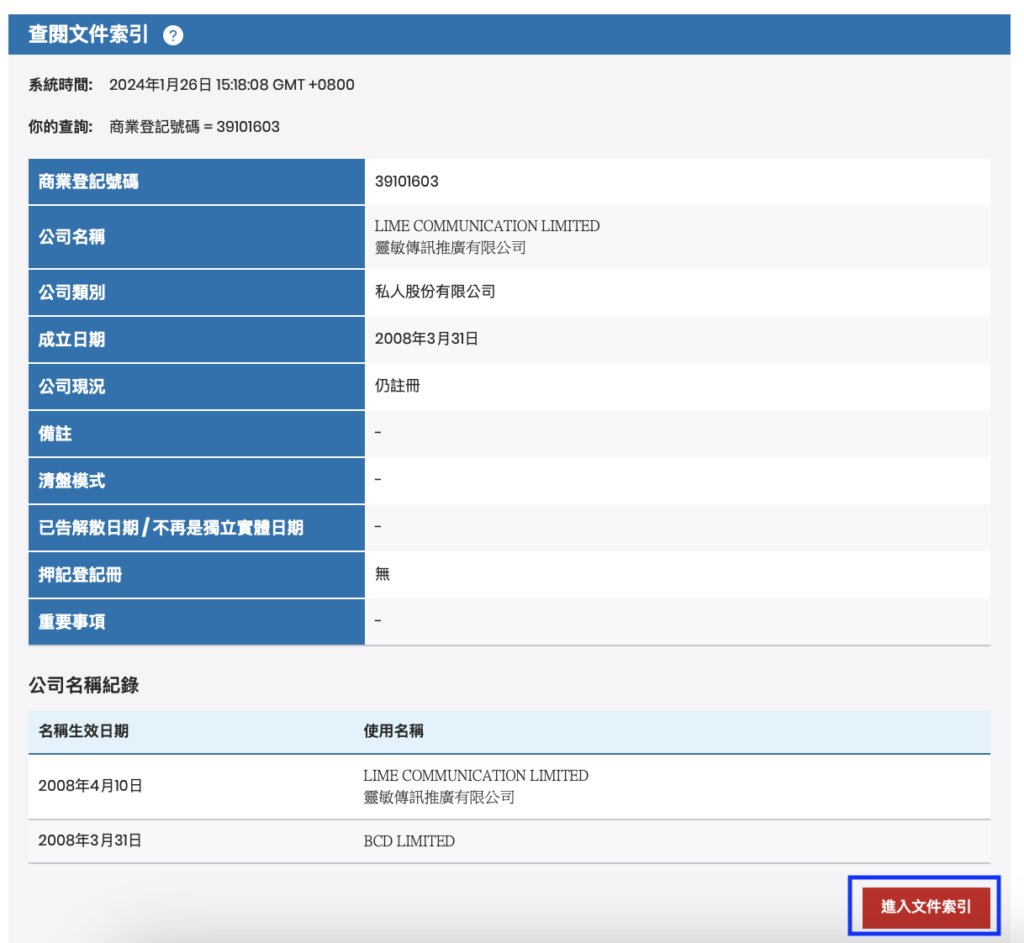Click the 名稱生效日期 column header

[x=83, y=731]
